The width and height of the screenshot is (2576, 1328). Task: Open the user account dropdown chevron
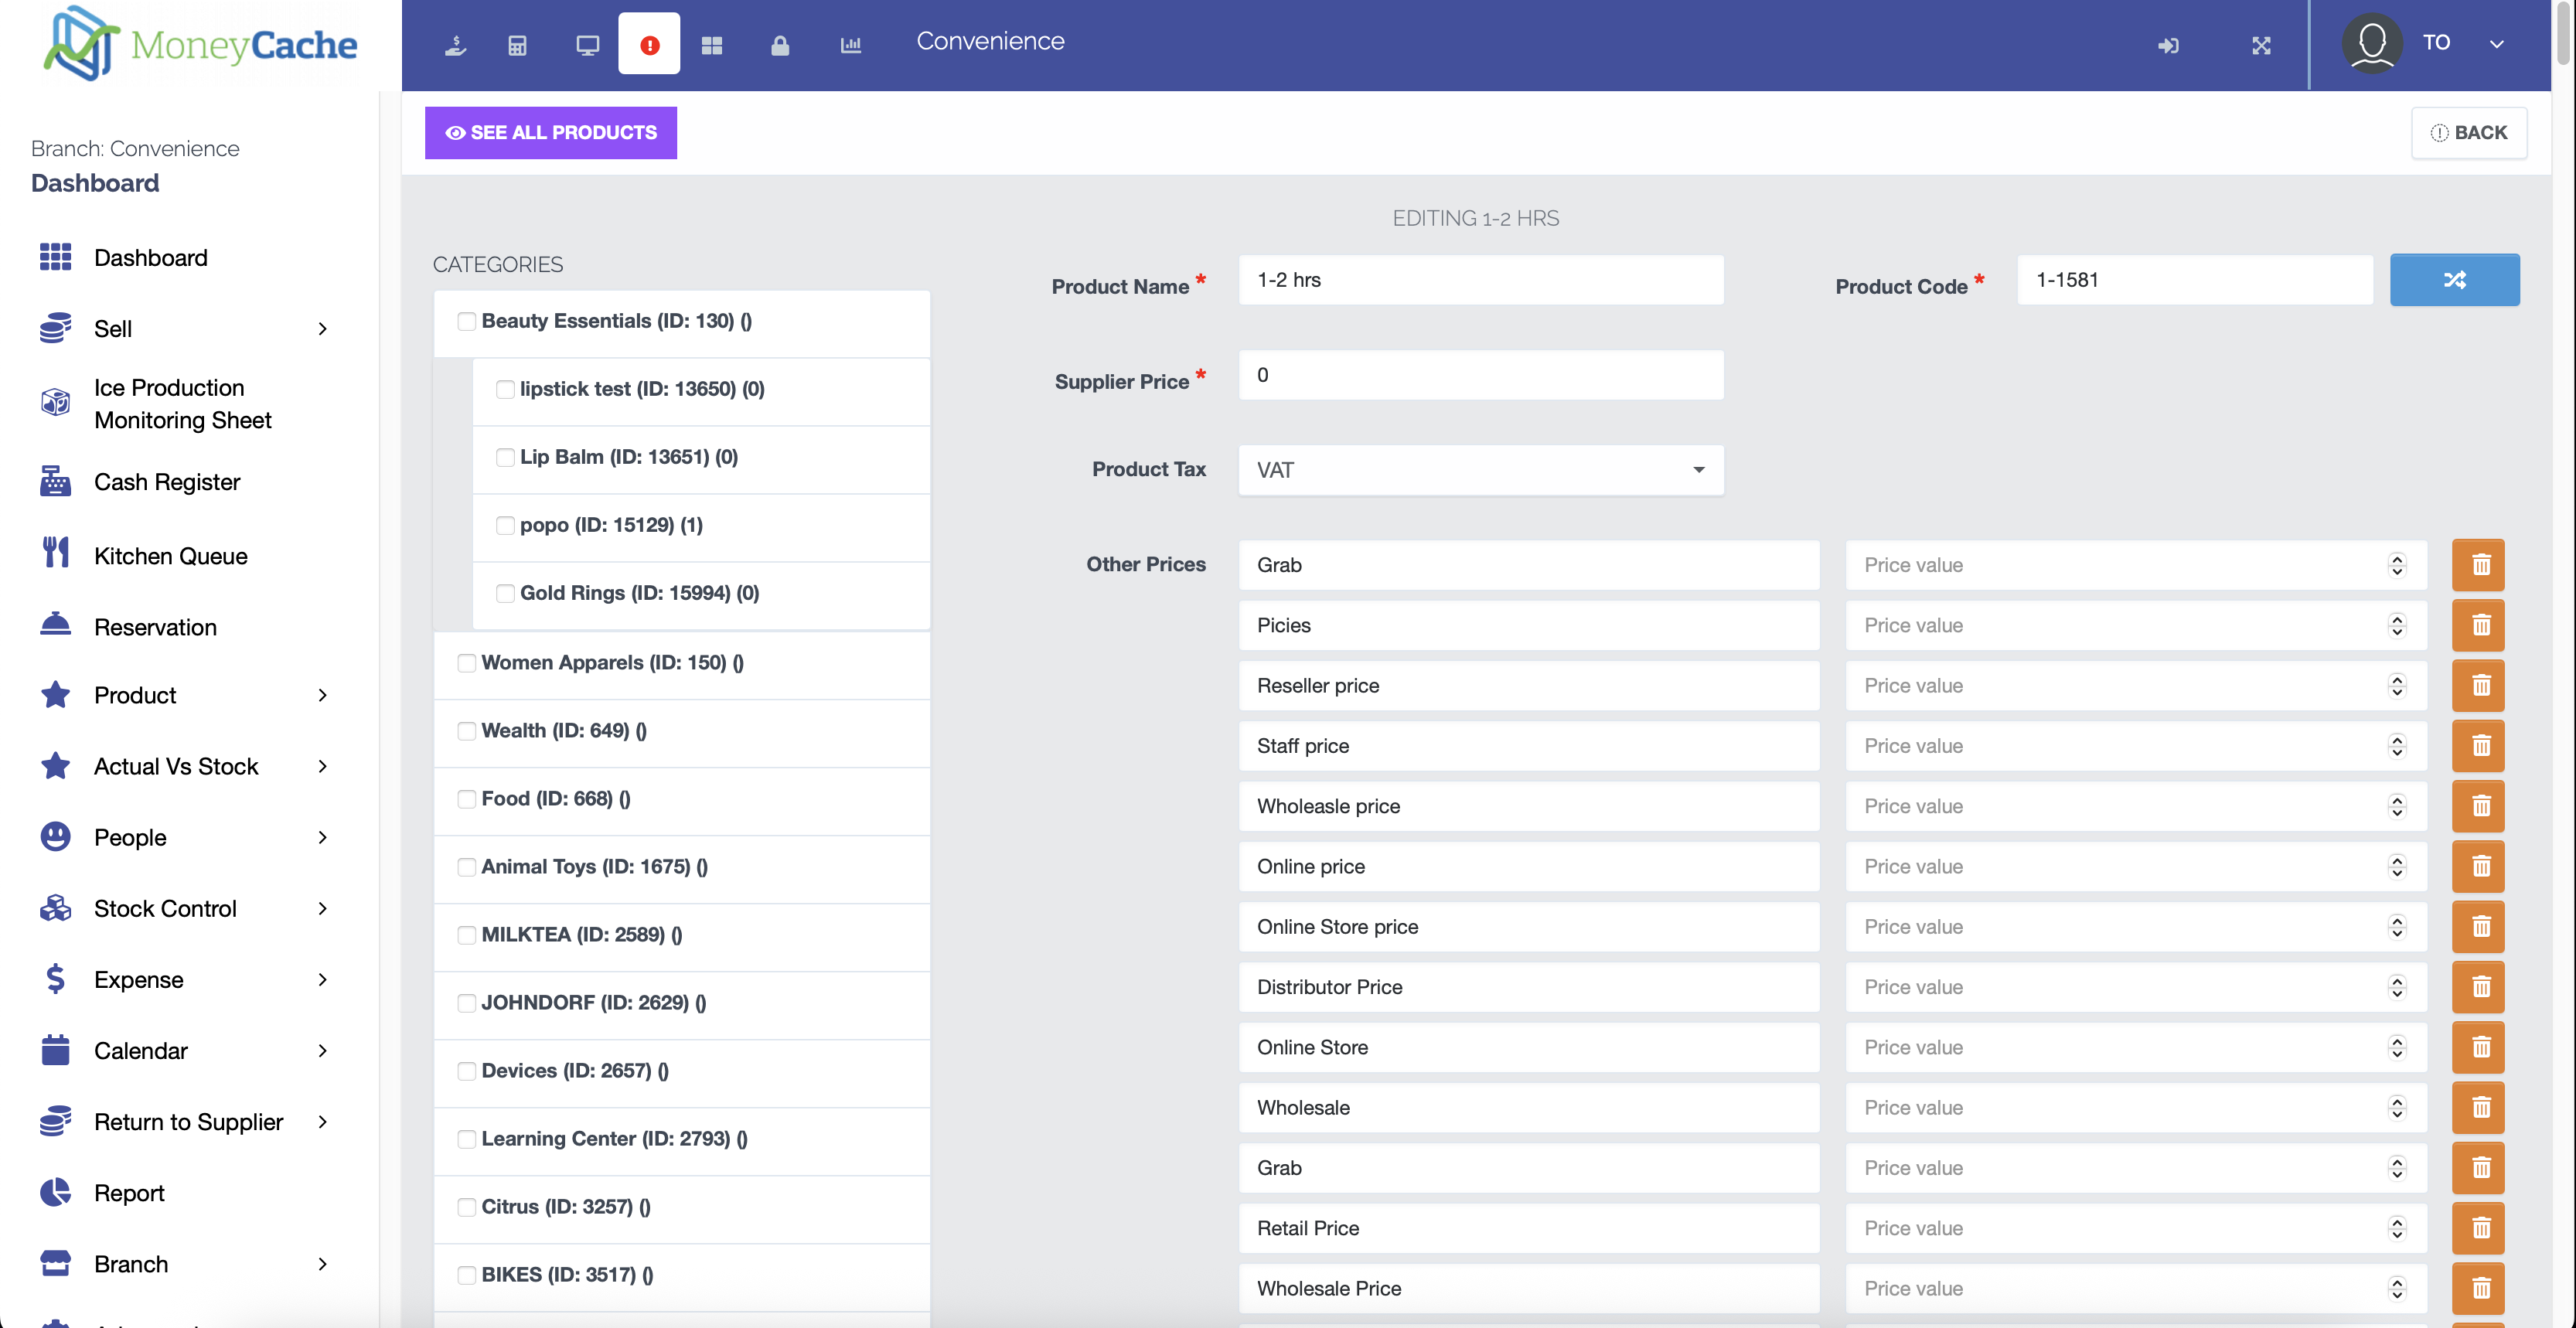click(x=2496, y=44)
